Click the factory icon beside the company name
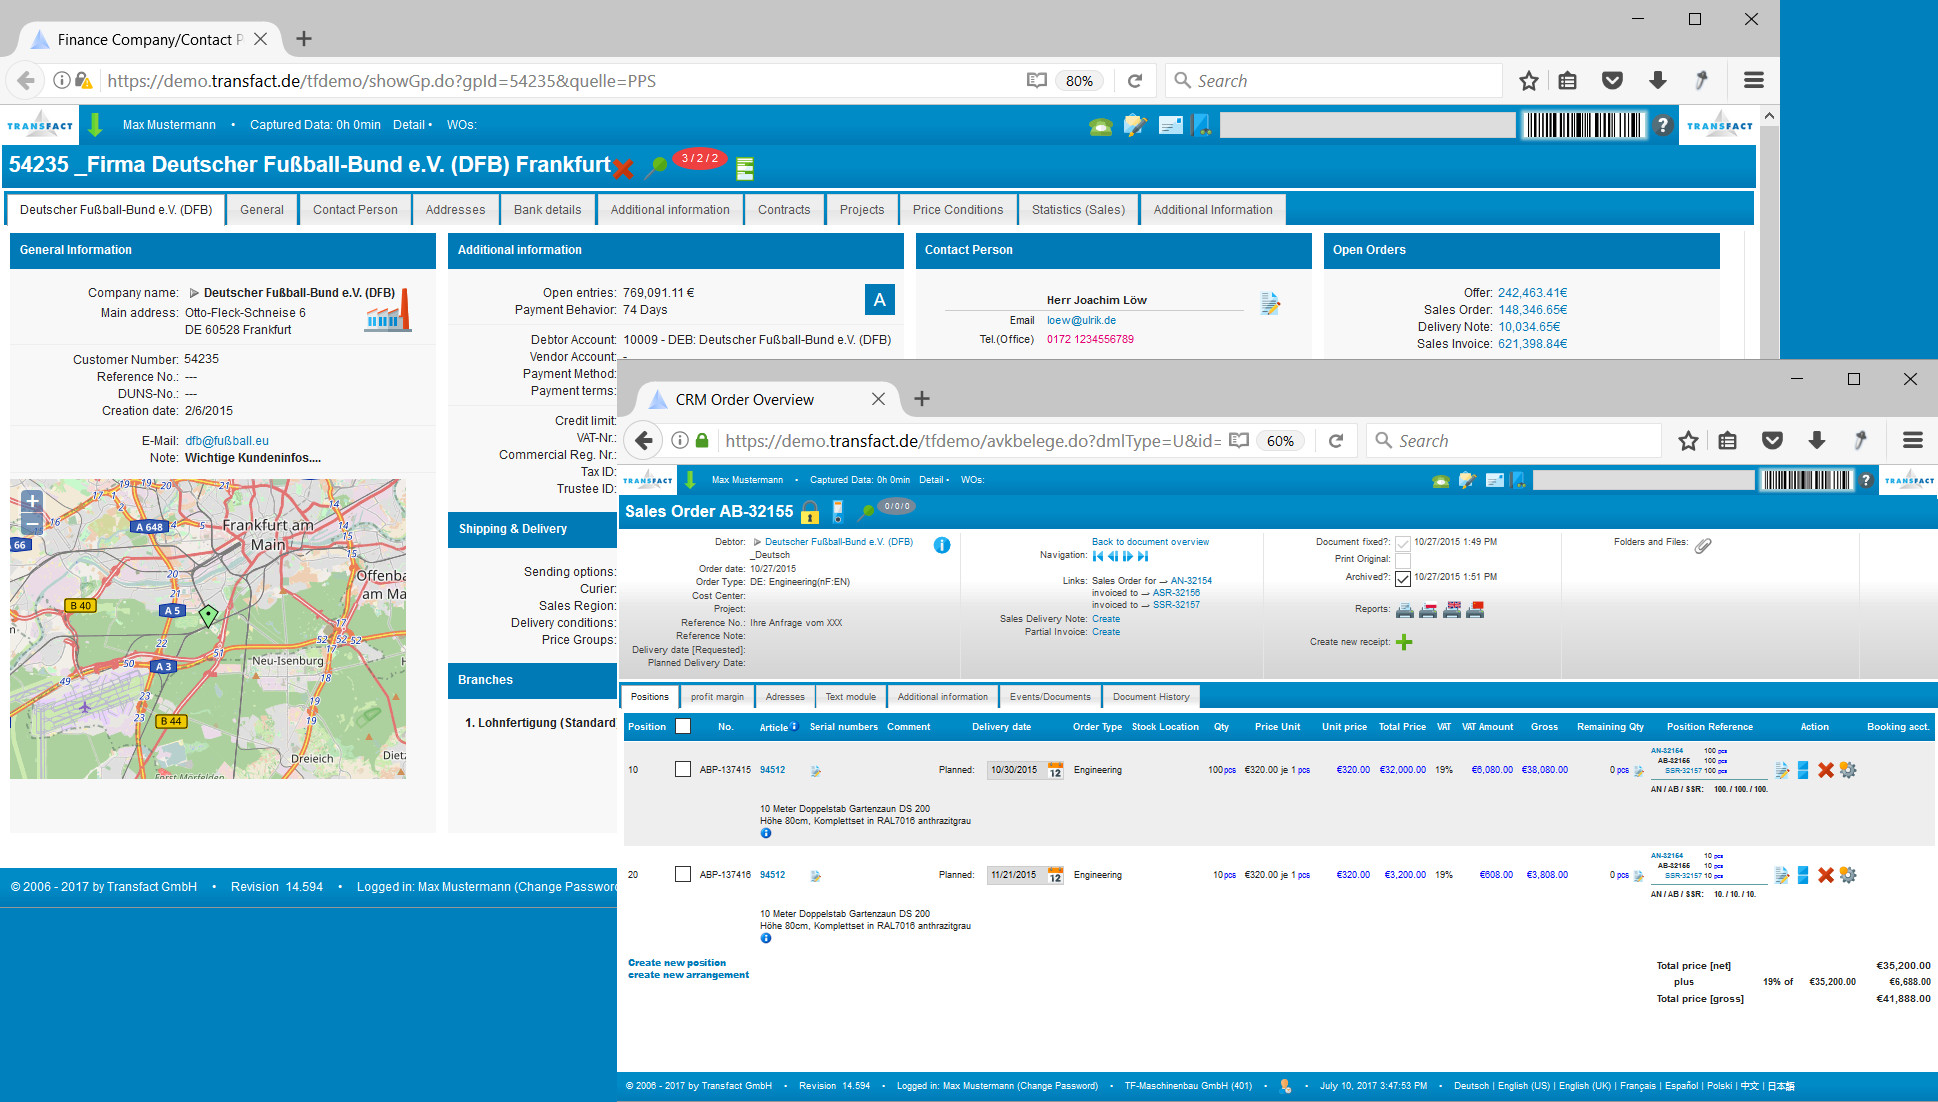The width and height of the screenshot is (1938, 1102). [x=388, y=312]
